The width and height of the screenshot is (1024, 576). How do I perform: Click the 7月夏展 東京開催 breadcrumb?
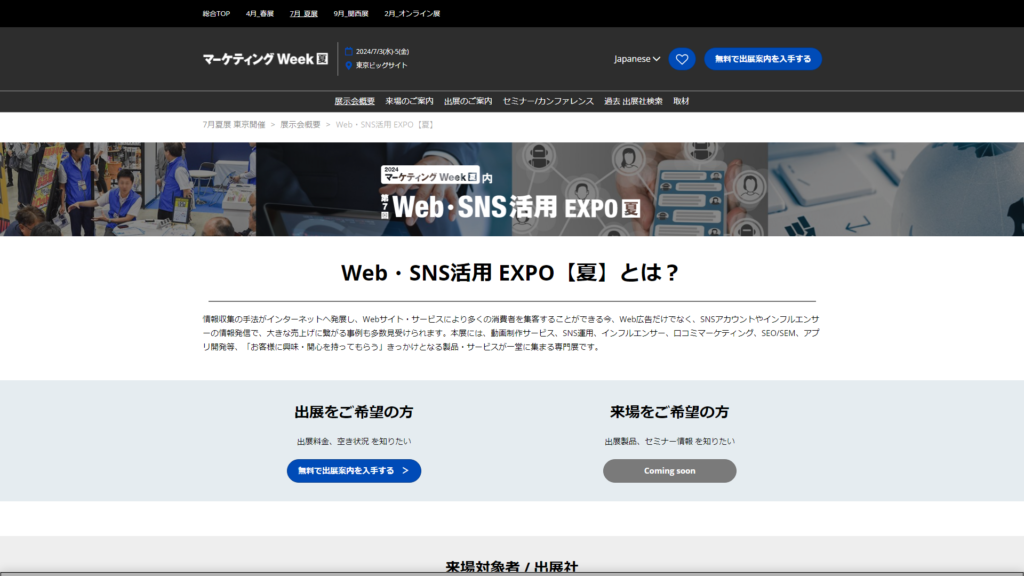pos(234,125)
